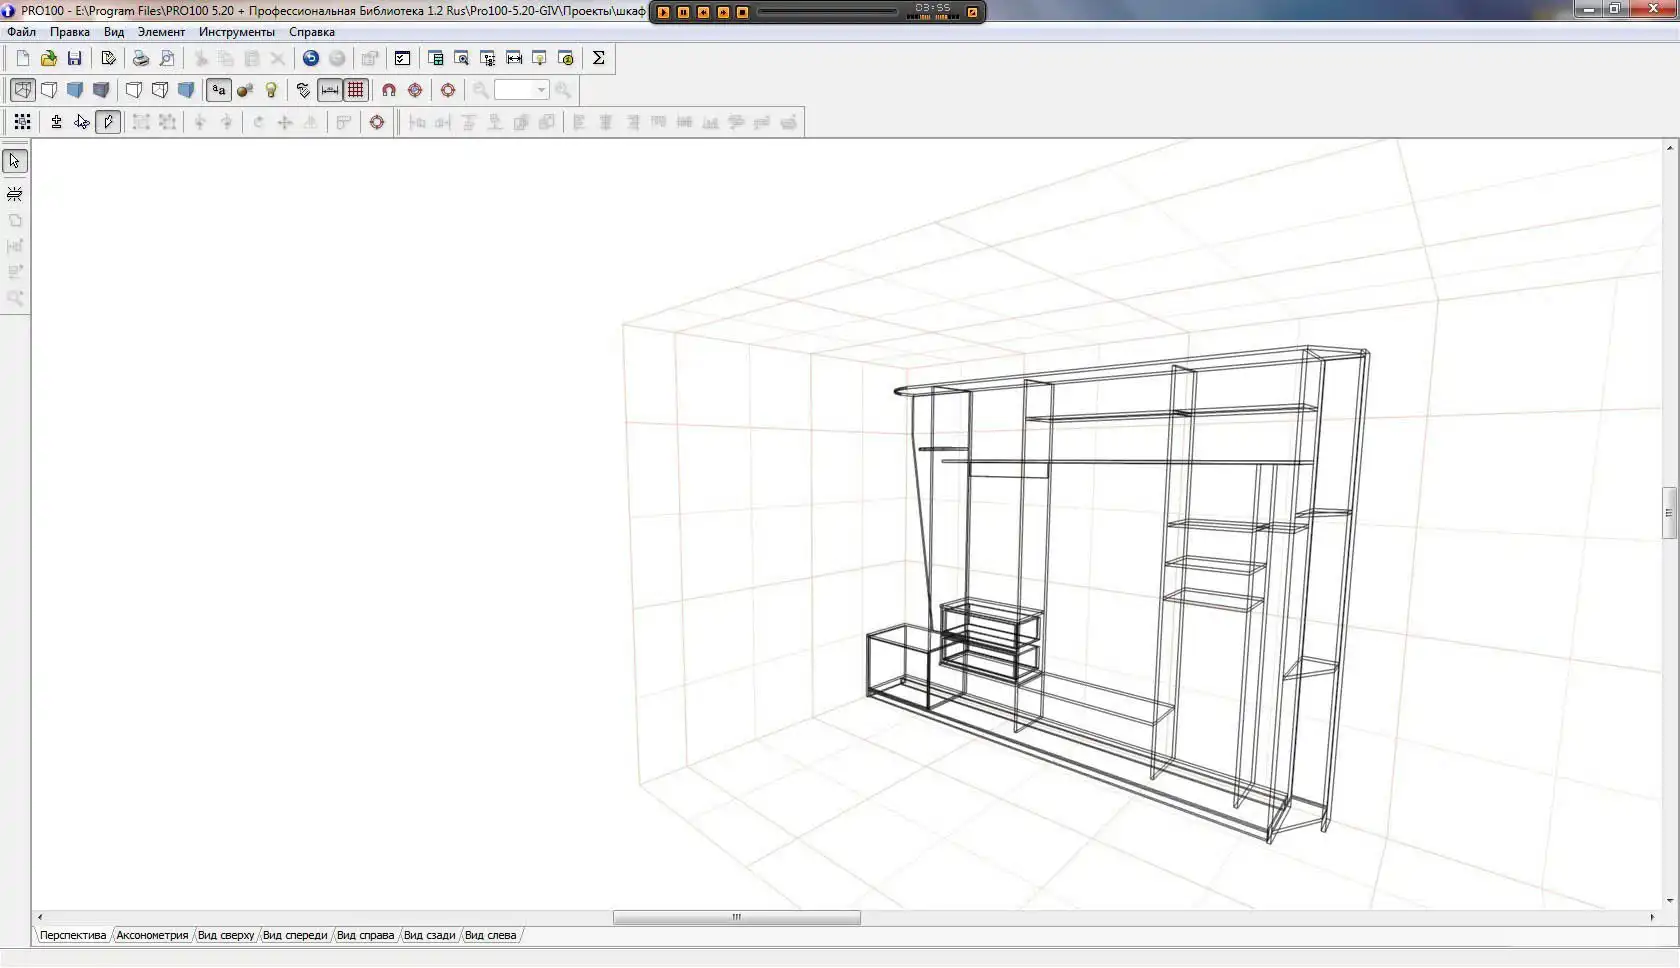Click the Save project floppy disk icon
Viewport: 1680px width, 968px height.
[74, 58]
